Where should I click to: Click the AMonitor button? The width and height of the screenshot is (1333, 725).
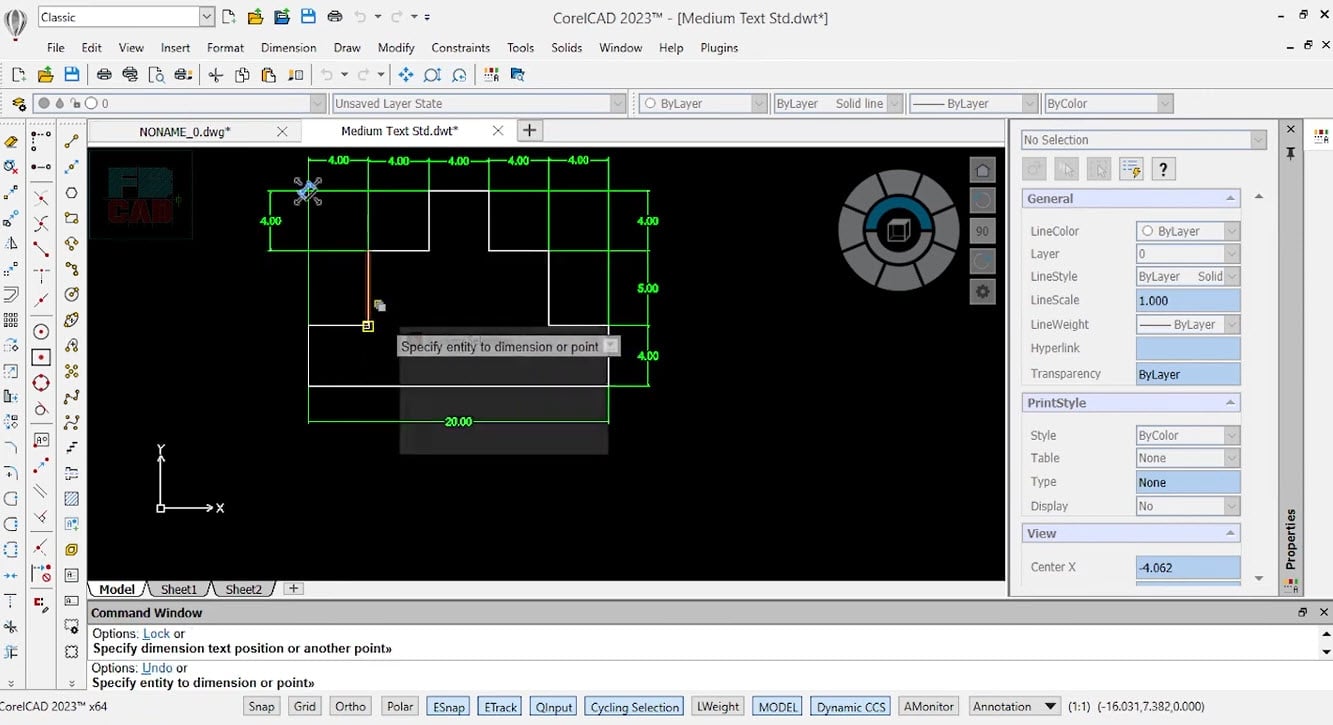tap(928, 706)
